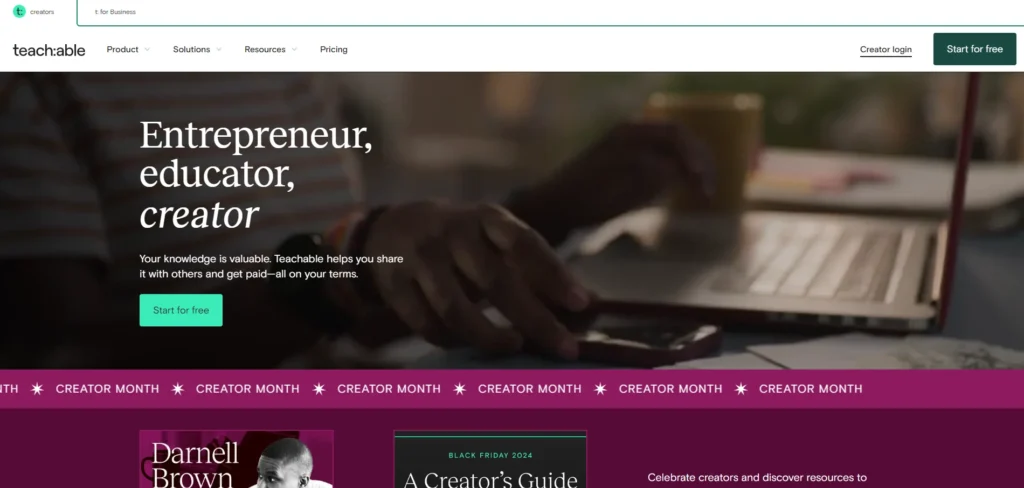Click the Entrepreneur, educator, creator headline
The width and height of the screenshot is (1024, 488).
pyautogui.click(x=256, y=174)
